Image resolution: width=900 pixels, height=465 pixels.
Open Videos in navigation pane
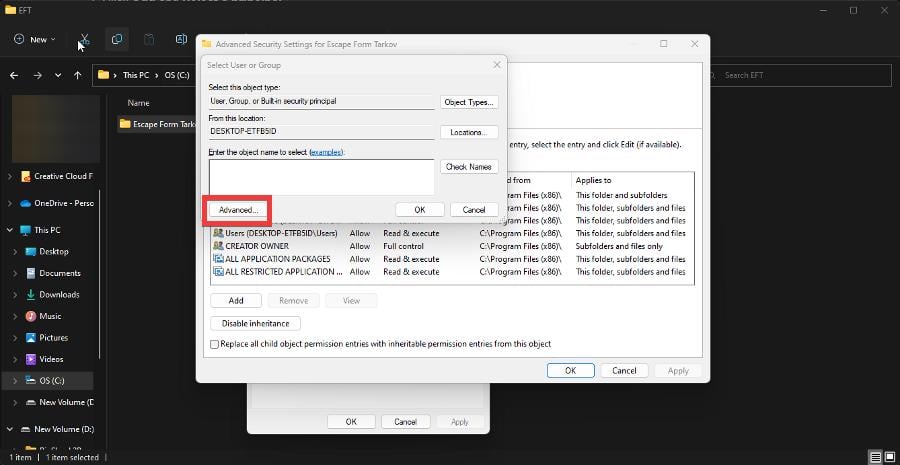point(45,359)
